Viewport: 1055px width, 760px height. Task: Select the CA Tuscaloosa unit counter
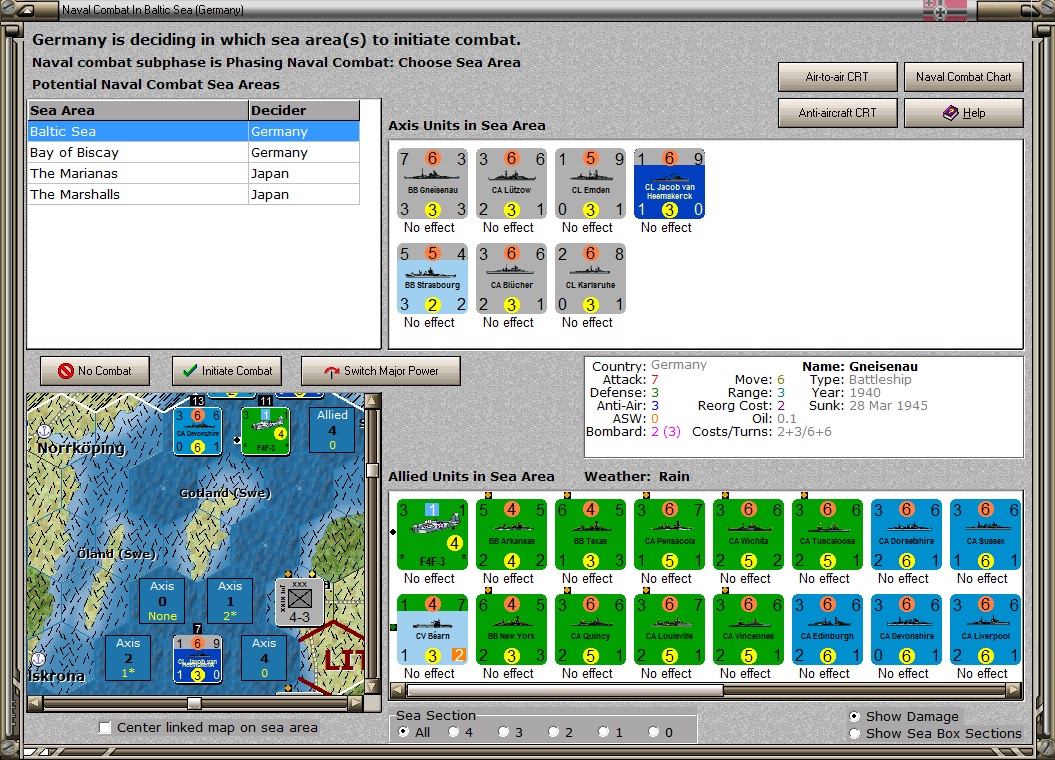828,535
